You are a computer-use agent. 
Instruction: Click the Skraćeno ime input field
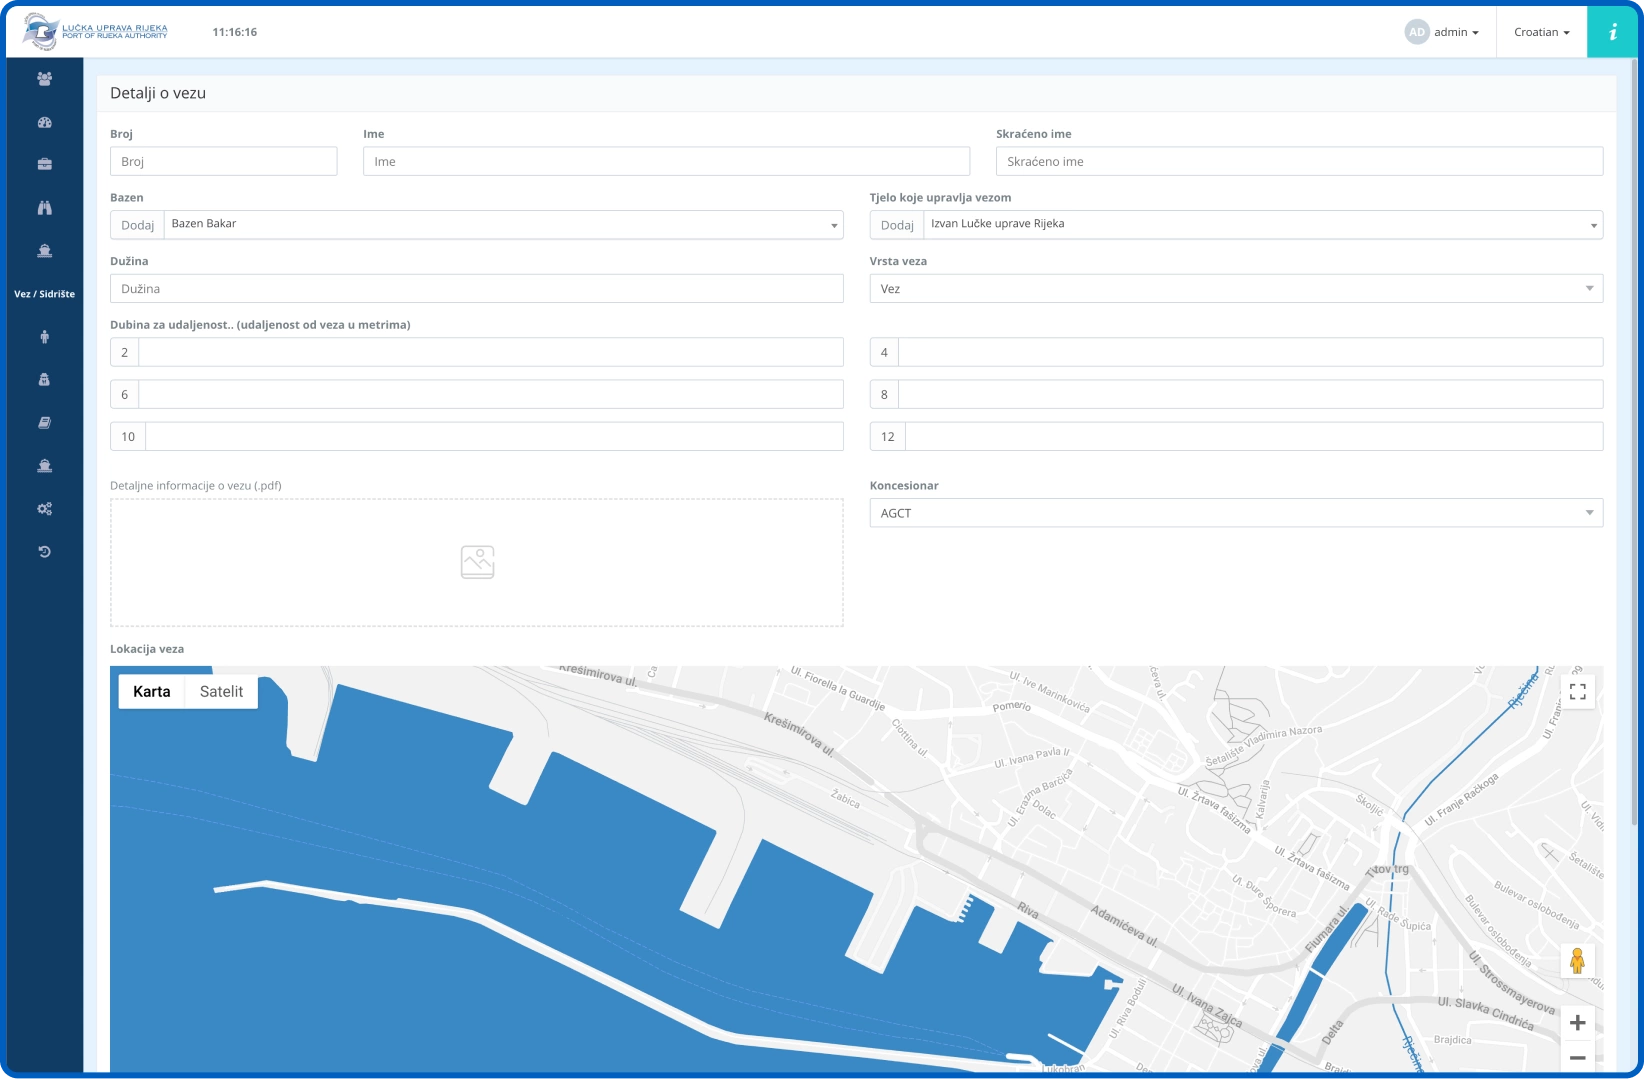point(1298,162)
